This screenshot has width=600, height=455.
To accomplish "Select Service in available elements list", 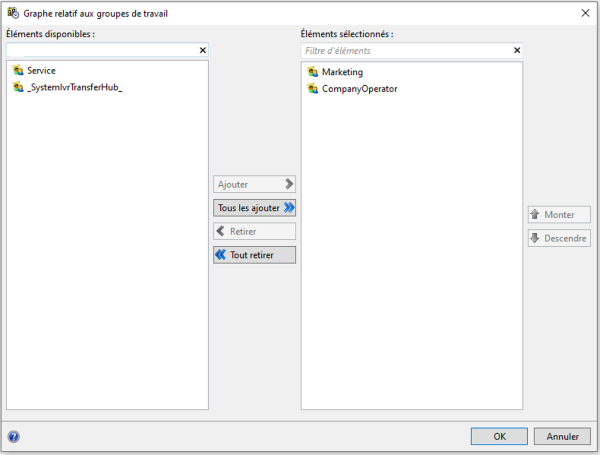I will coord(41,71).
